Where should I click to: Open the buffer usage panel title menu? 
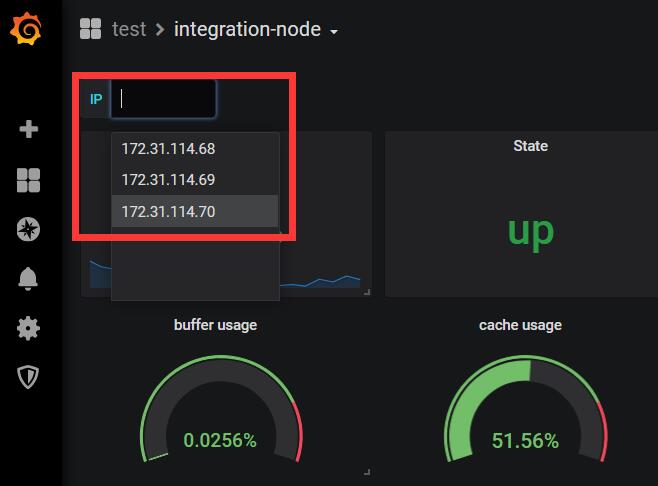coord(215,325)
